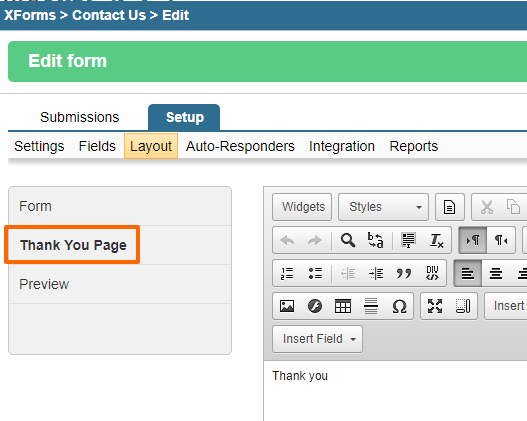This screenshot has height=421, width=527.
Task: Click the Remove Format icon
Action: (x=436, y=240)
